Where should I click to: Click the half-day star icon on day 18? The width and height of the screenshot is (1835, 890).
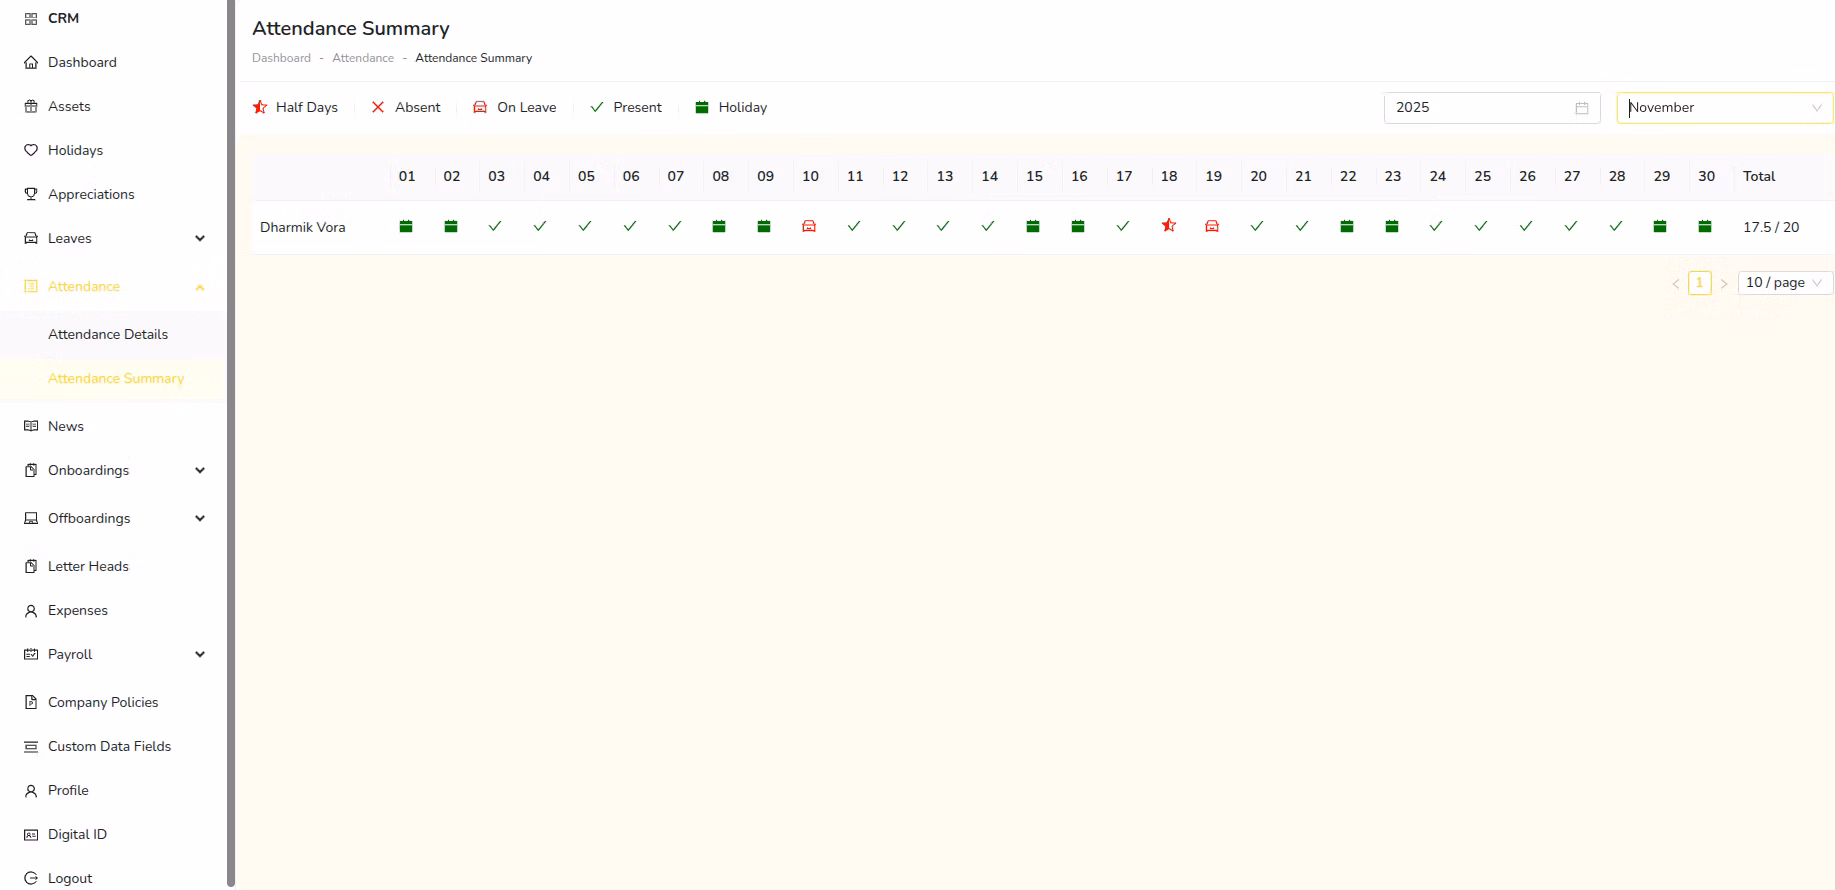[1168, 226]
